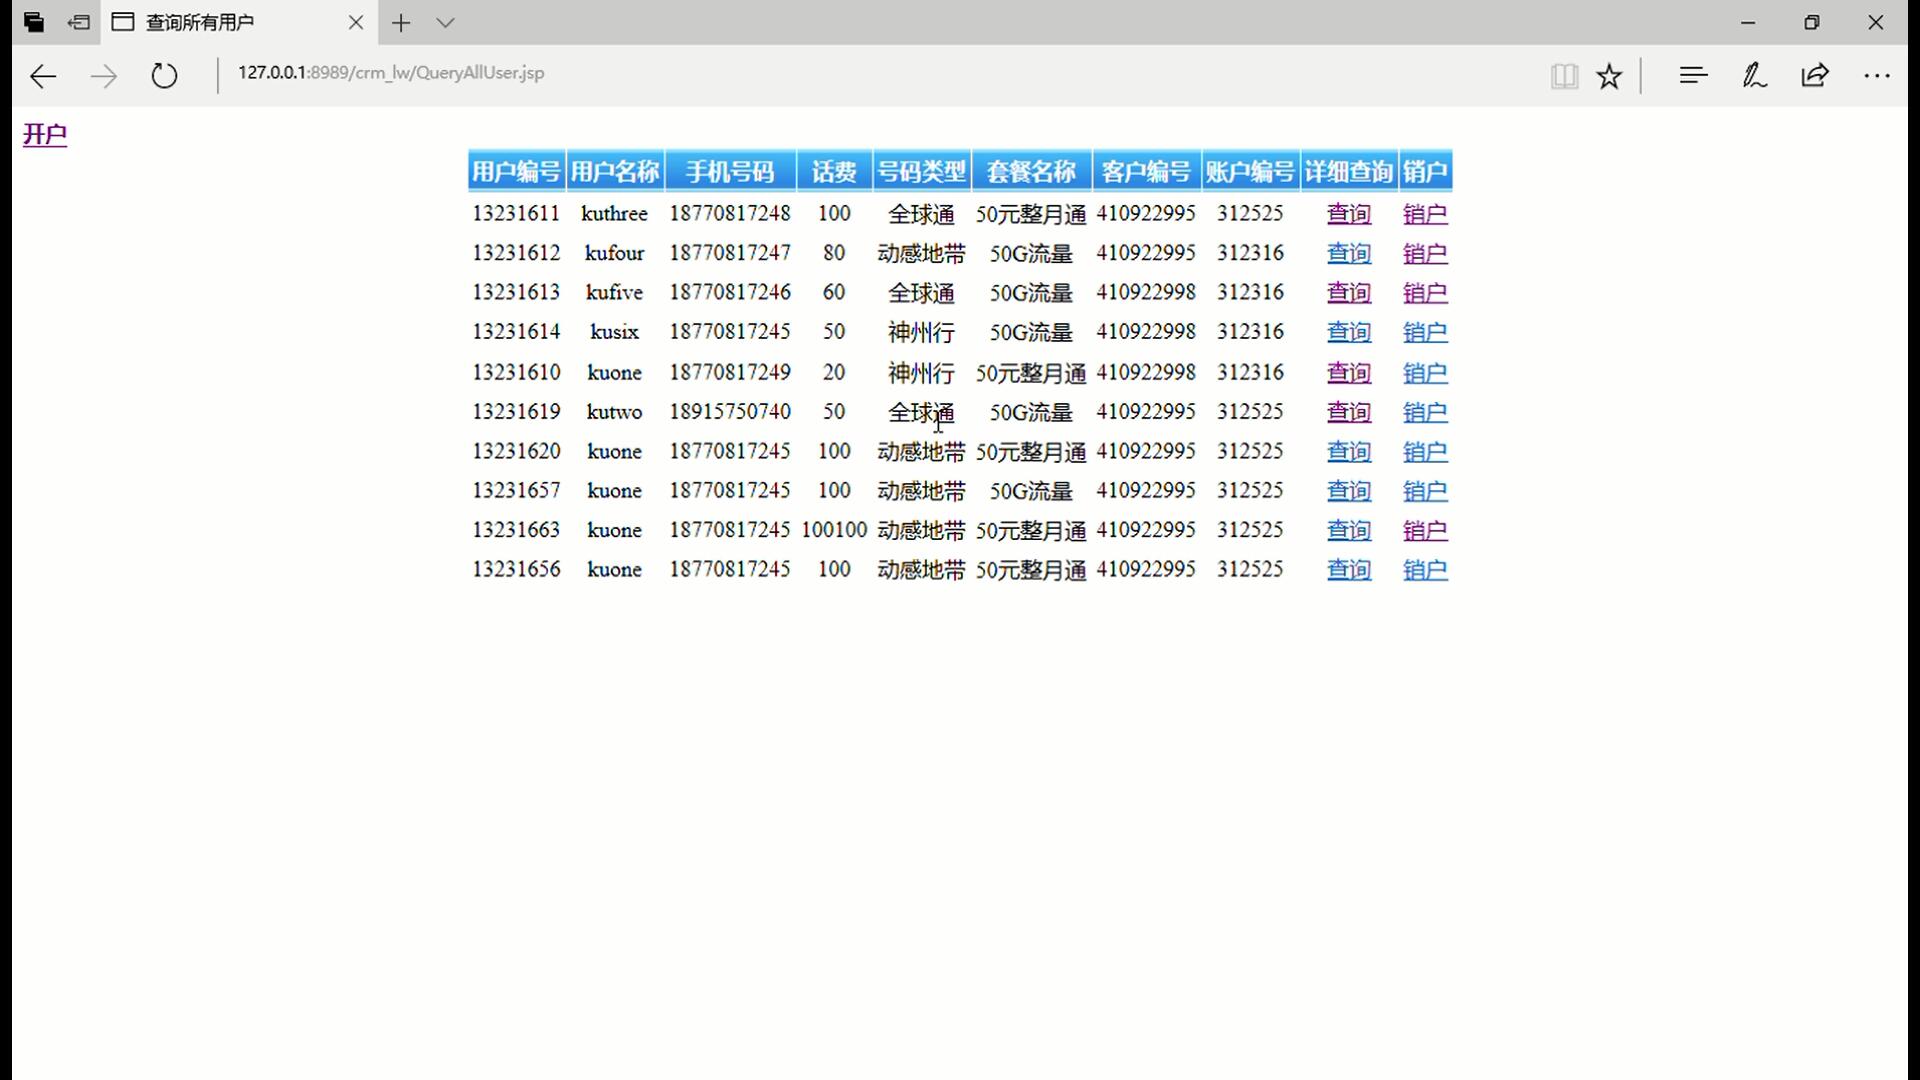Click 销户 link for user 13231656
The image size is (1920, 1080).
[x=1425, y=570]
